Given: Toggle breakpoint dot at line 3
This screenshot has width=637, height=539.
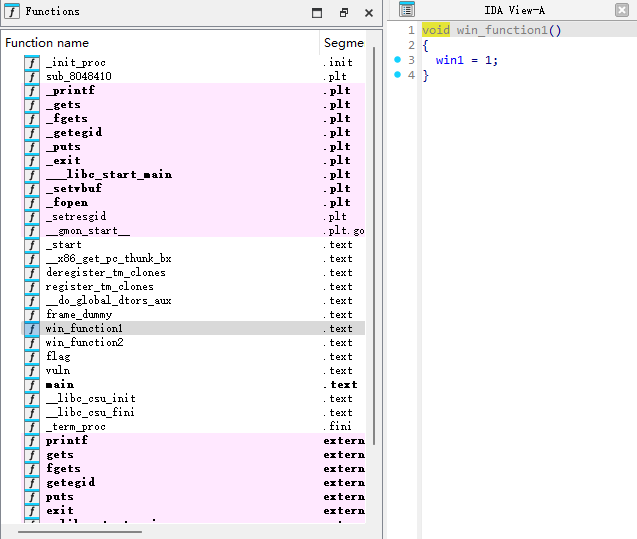Looking at the screenshot, I should [x=397, y=60].
